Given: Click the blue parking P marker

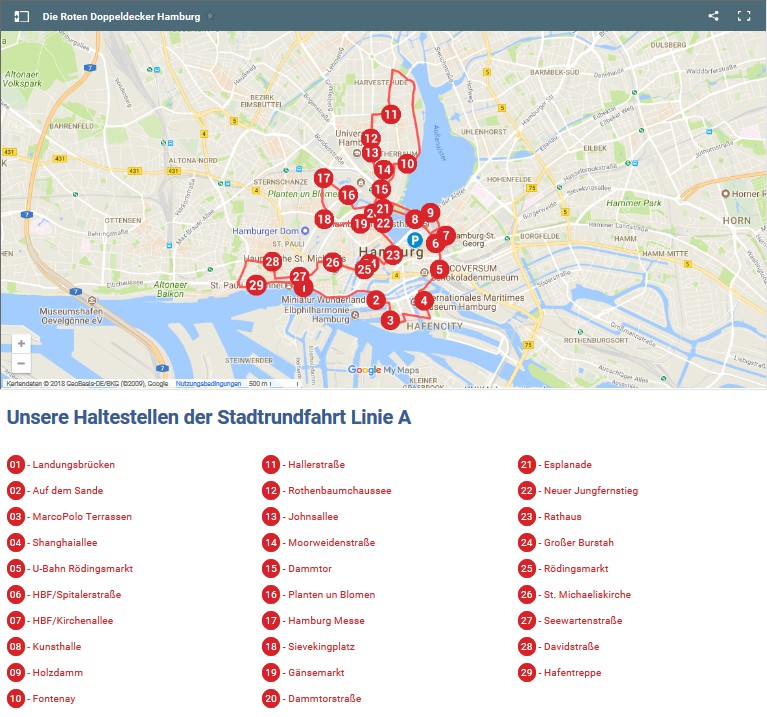Looking at the screenshot, I should [x=415, y=240].
